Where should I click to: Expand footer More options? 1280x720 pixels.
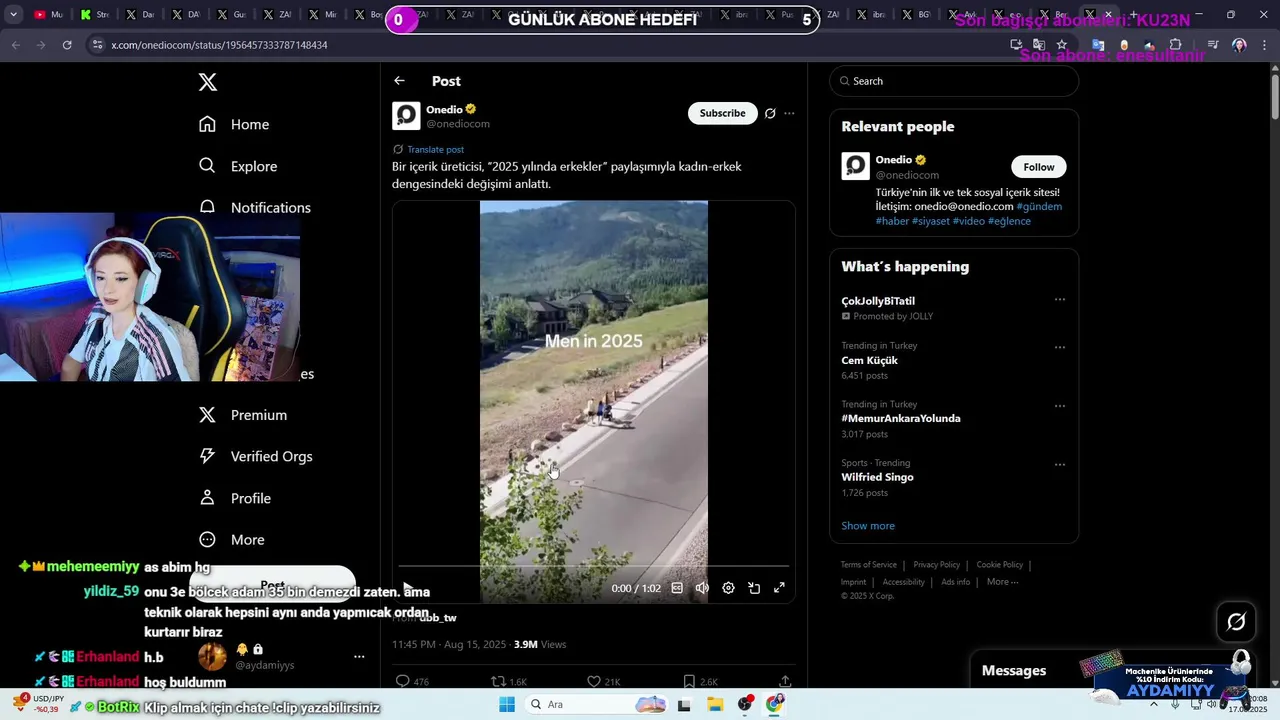click(1002, 582)
